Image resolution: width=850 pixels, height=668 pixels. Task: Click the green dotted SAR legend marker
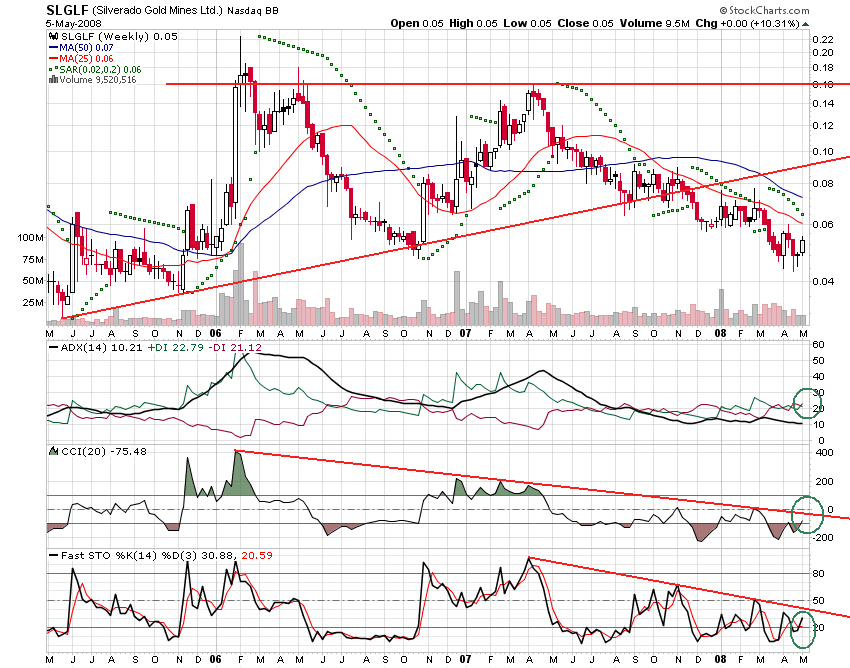54,69
